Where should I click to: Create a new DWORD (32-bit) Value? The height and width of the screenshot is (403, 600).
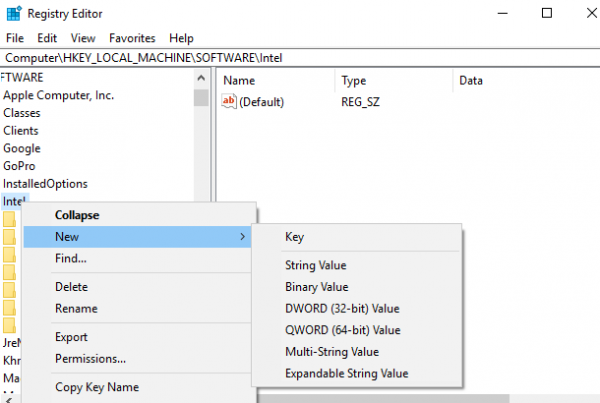pos(342,308)
